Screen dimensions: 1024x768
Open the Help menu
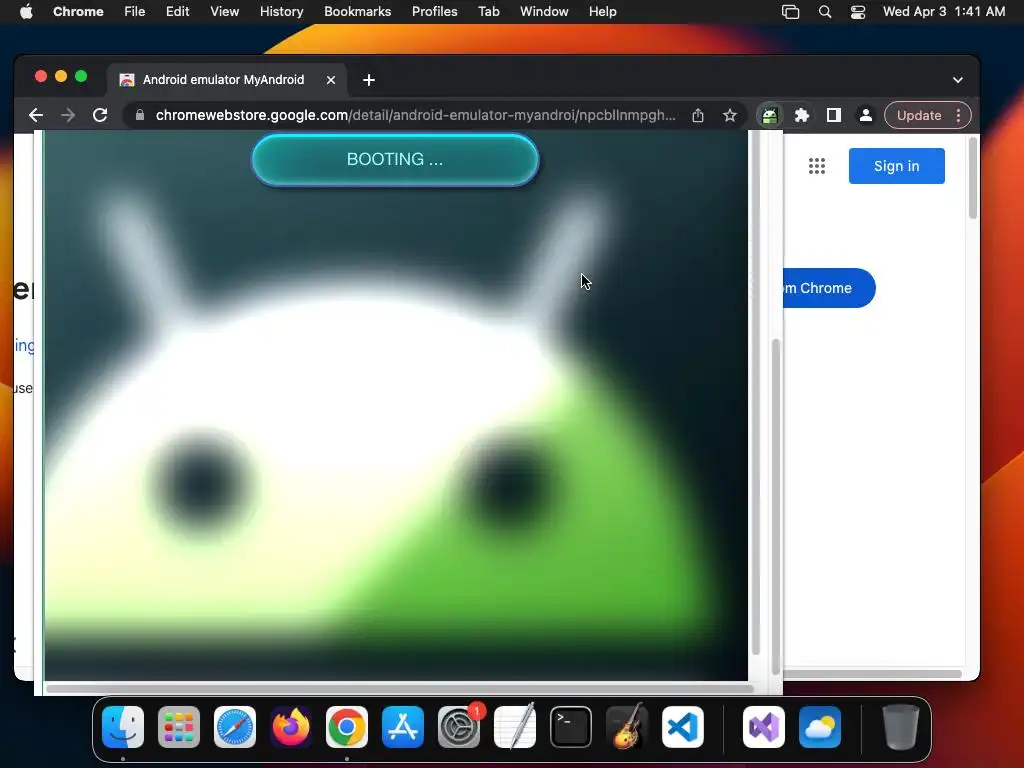click(602, 12)
